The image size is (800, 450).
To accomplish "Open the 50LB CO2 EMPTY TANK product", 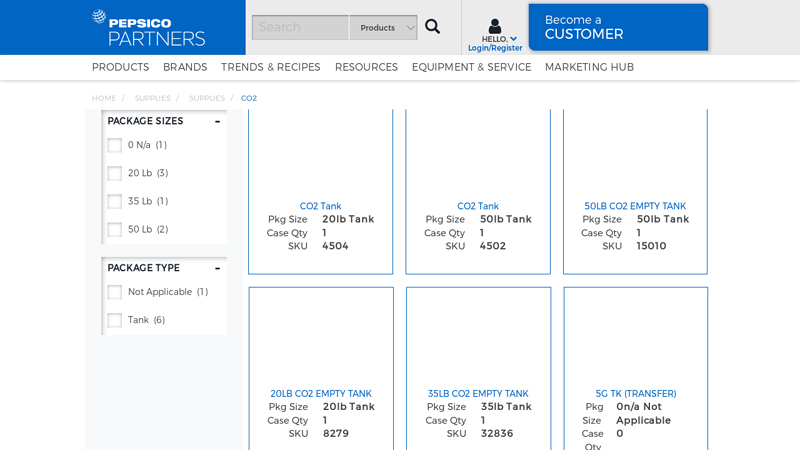I will [635, 206].
